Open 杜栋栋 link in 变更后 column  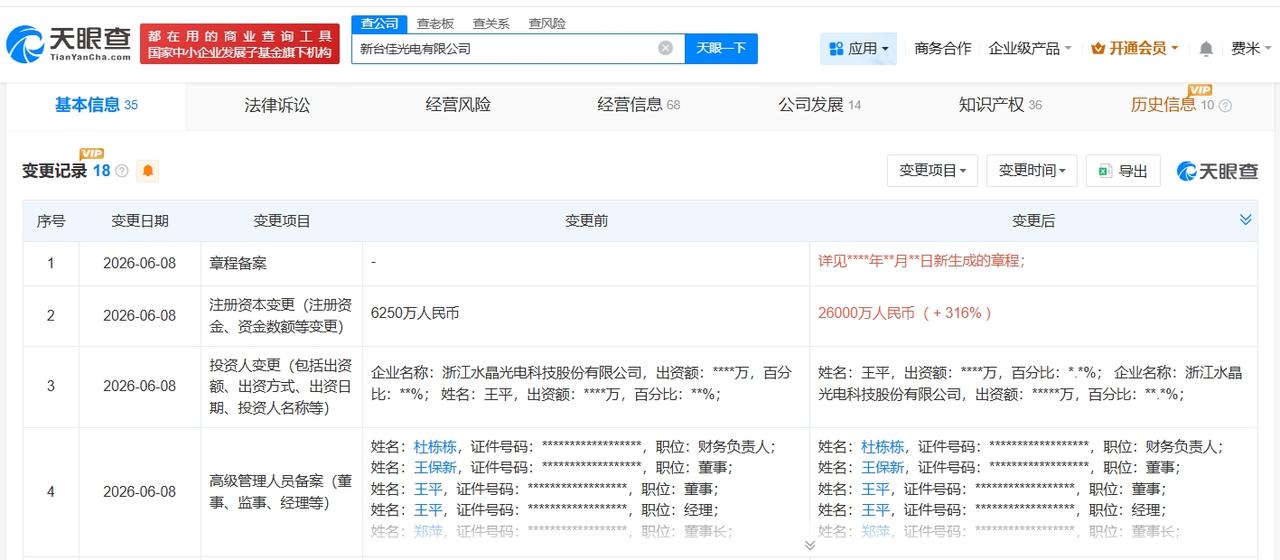coord(882,447)
